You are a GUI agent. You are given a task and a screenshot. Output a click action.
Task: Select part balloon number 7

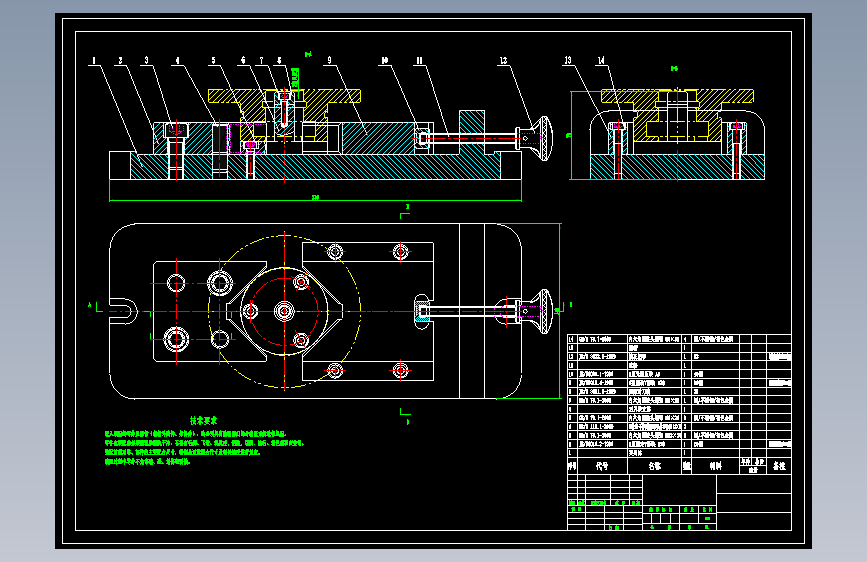point(262,60)
